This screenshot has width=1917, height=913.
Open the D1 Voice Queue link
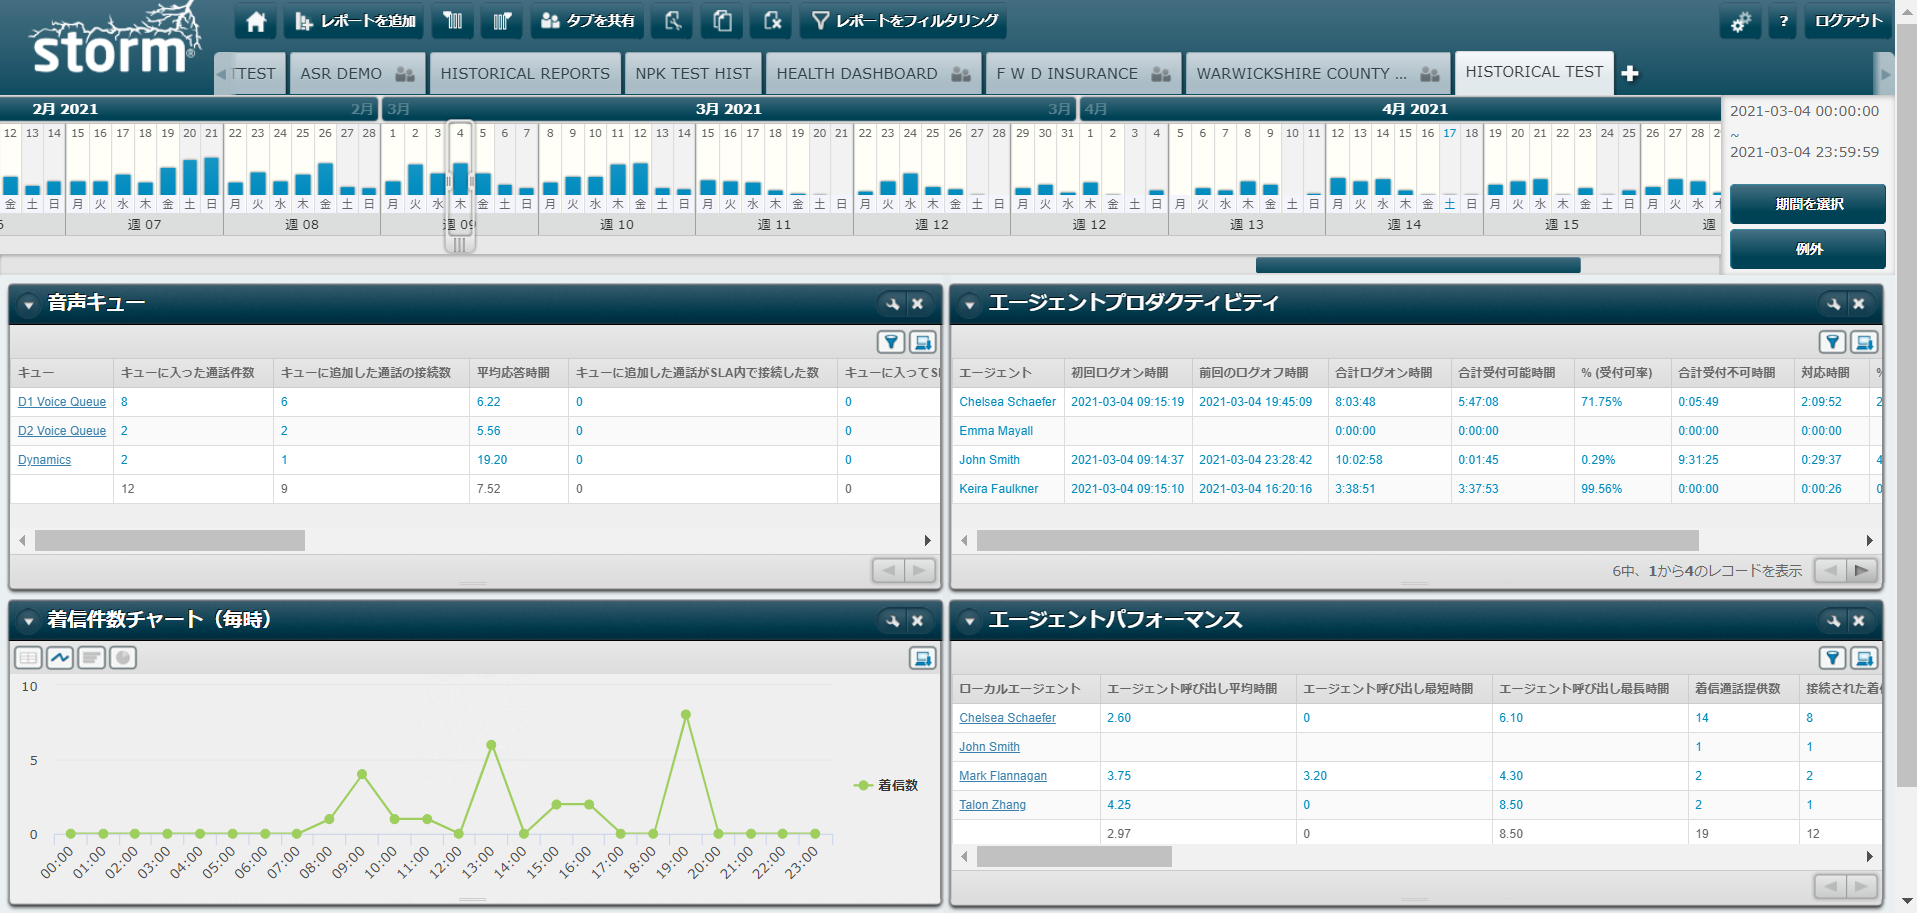(x=62, y=402)
